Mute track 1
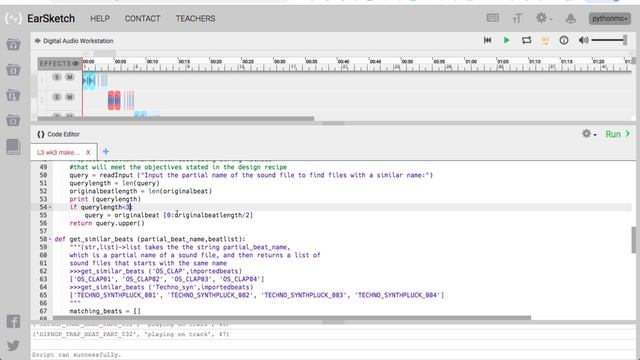The image size is (640, 360). 70,77
